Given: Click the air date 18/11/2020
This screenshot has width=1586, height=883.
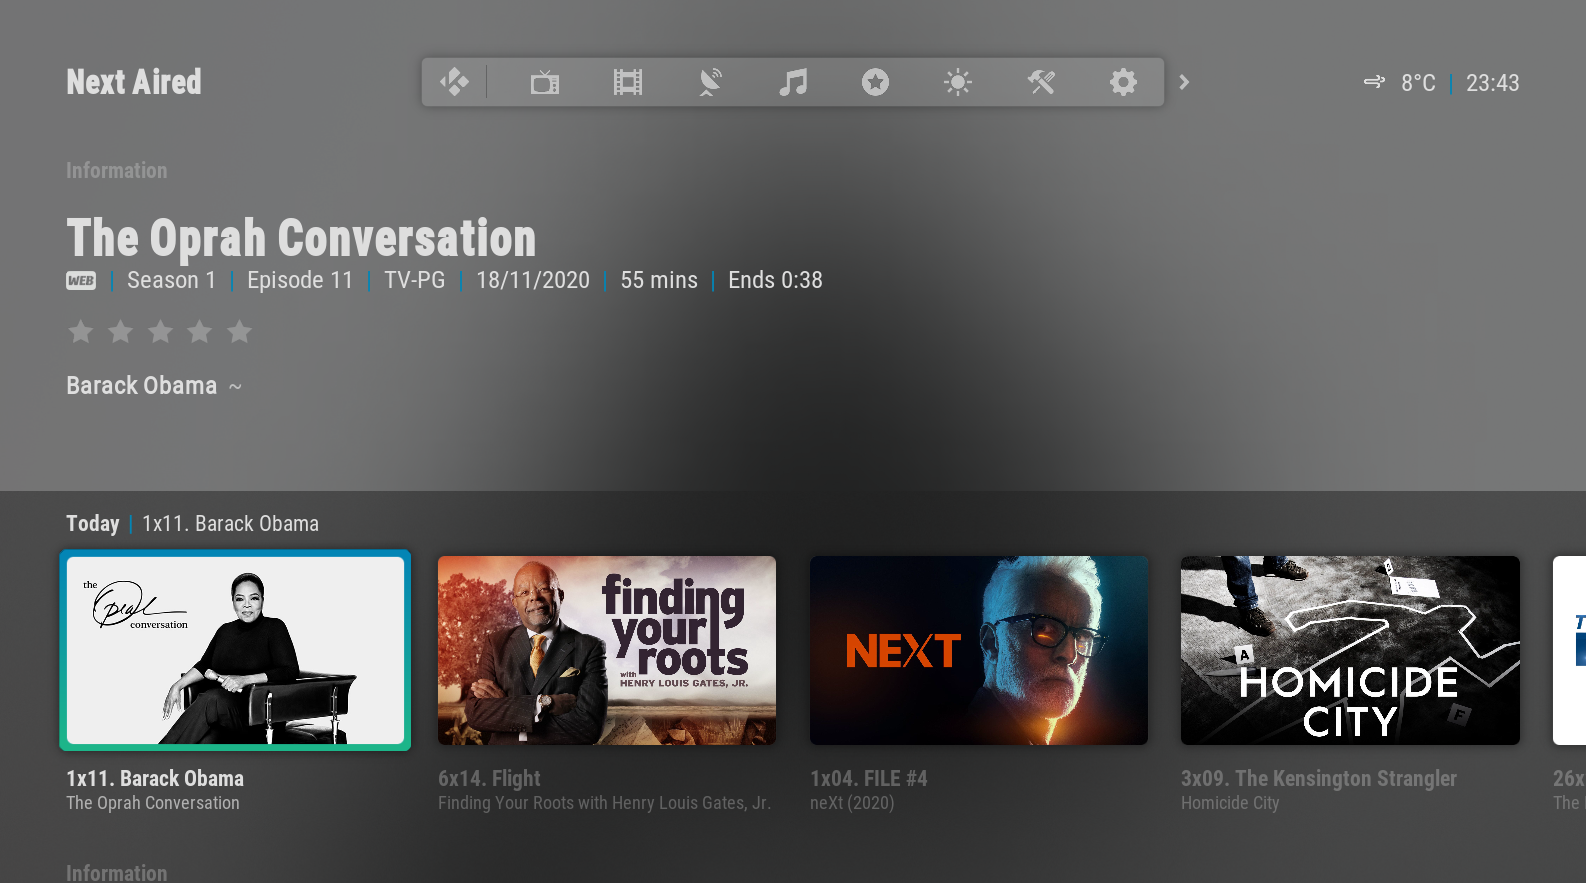Looking at the screenshot, I should click(533, 280).
